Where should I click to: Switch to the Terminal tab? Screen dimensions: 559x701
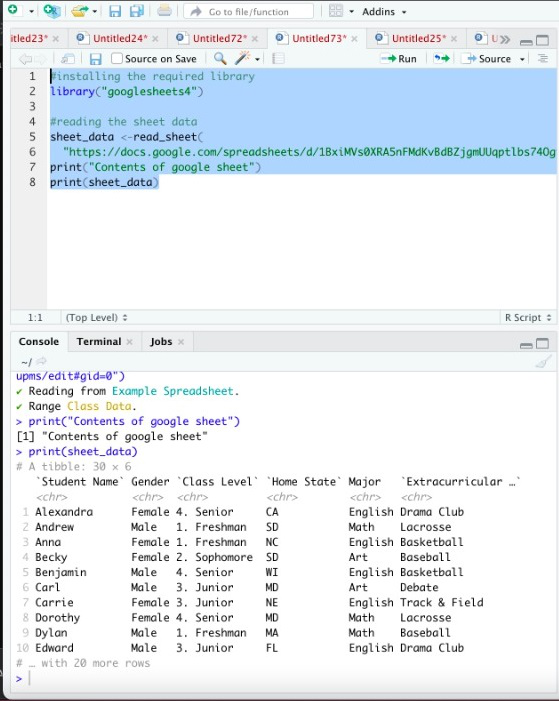pyautogui.click(x=98, y=342)
